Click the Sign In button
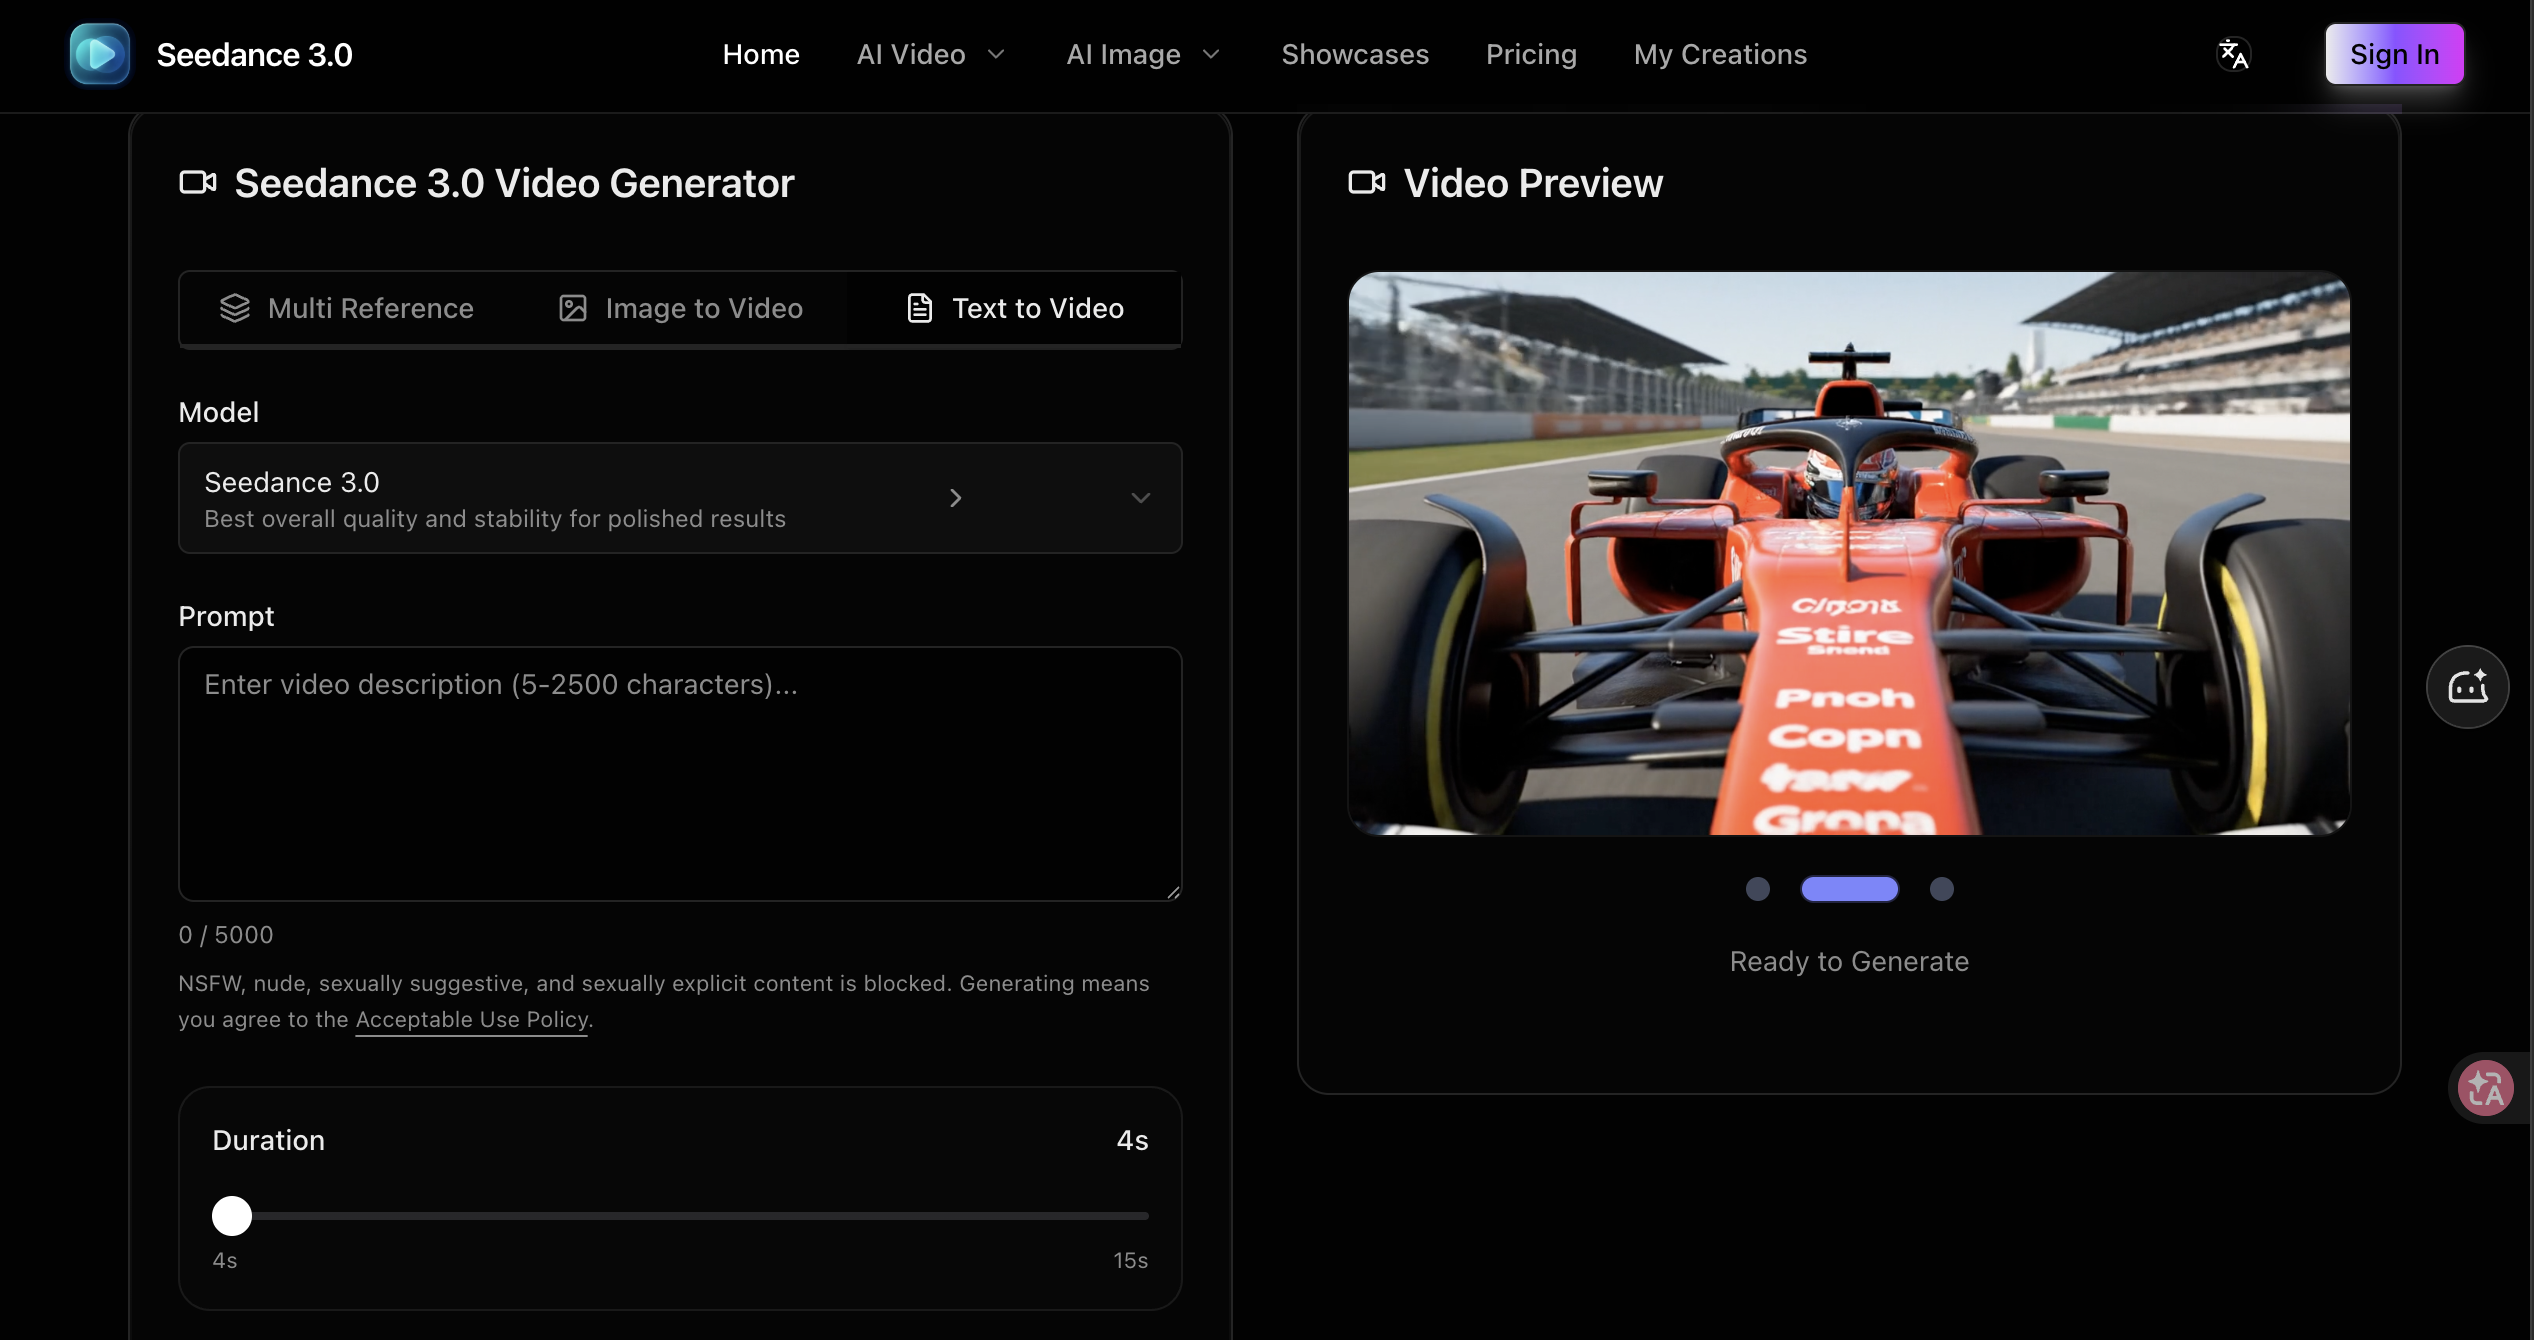The height and width of the screenshot is (1340, 2534). (x=2394, y=54)
